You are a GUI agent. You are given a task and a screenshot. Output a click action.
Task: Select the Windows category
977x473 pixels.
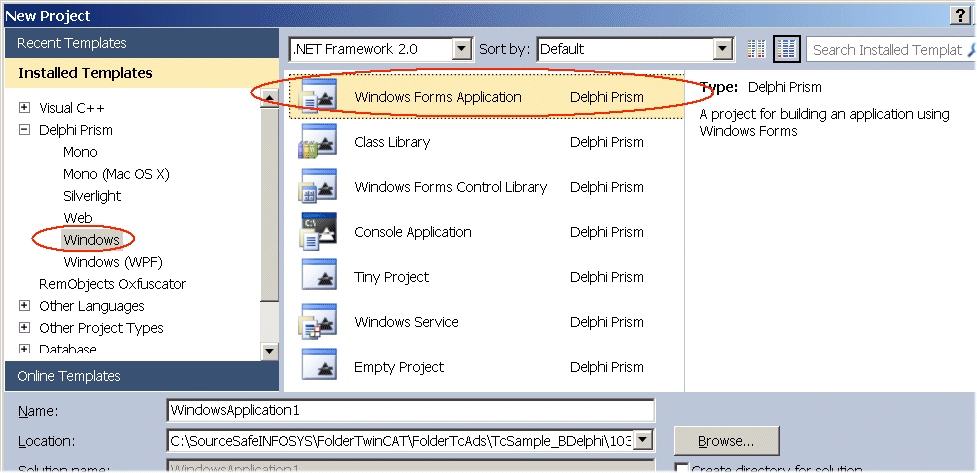92,239
